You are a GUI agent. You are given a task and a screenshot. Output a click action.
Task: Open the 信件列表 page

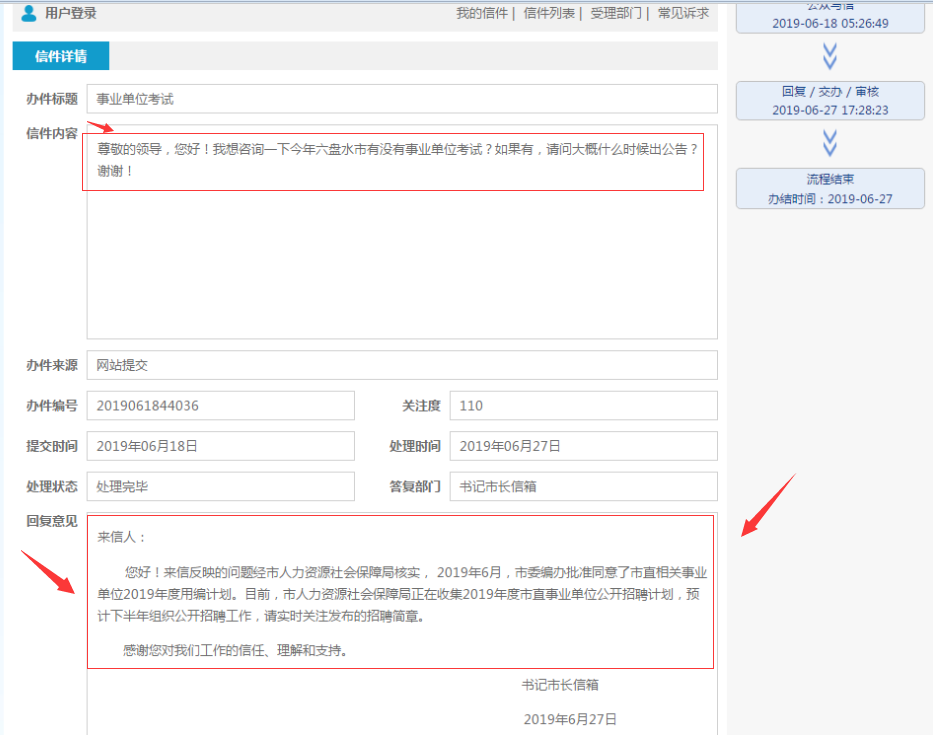click(x=549, y=14)
